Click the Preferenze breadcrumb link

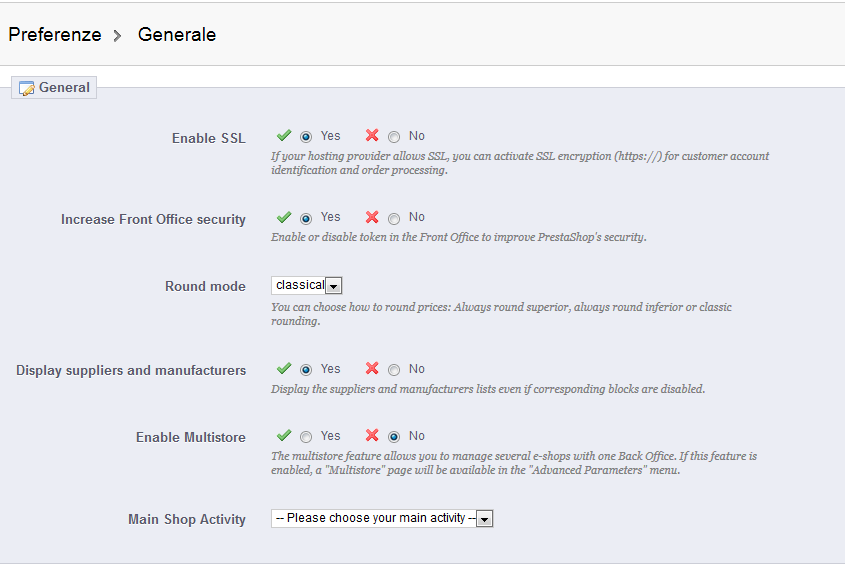click(55, 35)
